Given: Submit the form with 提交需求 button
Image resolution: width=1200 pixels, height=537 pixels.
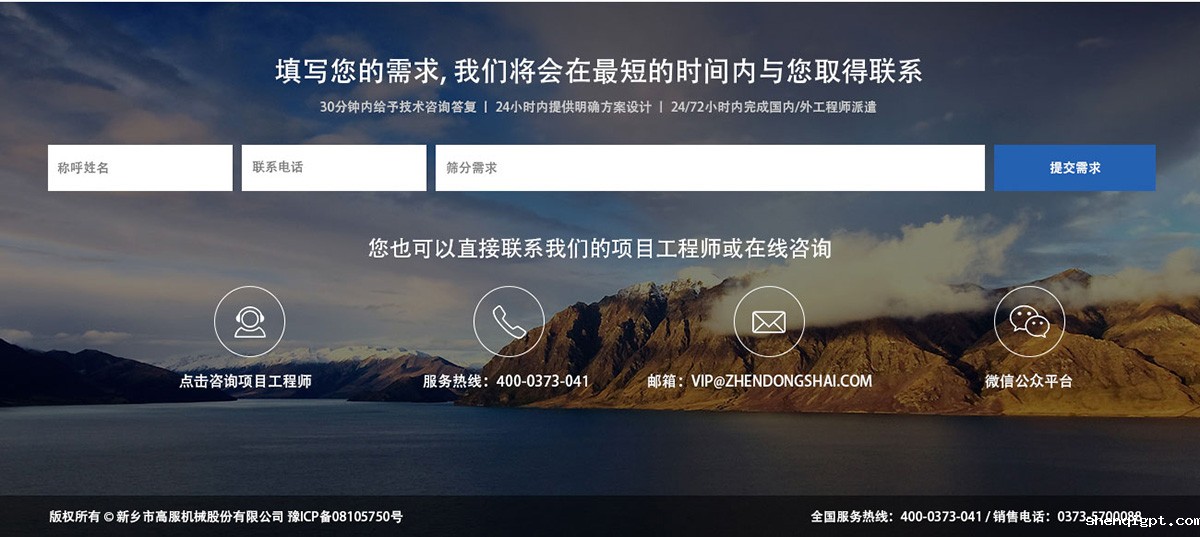Looking at the screenshot, I should pos(1075,168).
